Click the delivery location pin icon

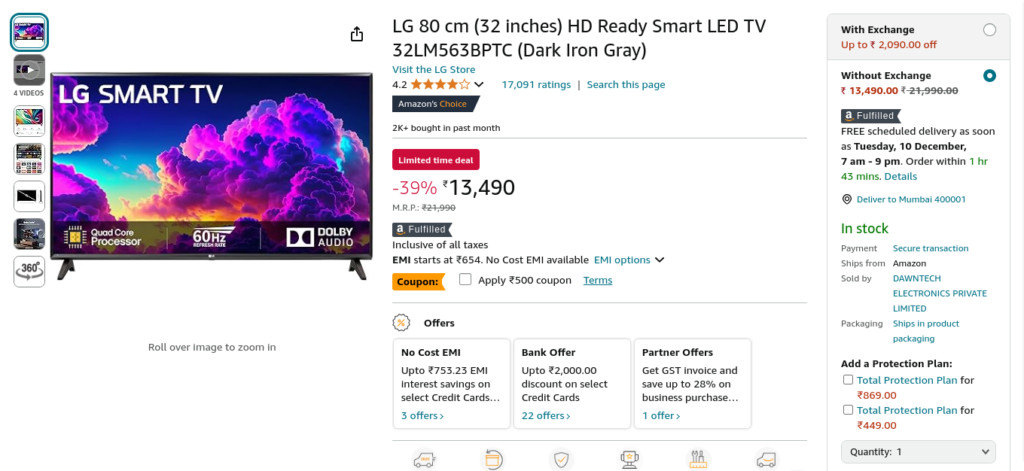coord(846,199)
